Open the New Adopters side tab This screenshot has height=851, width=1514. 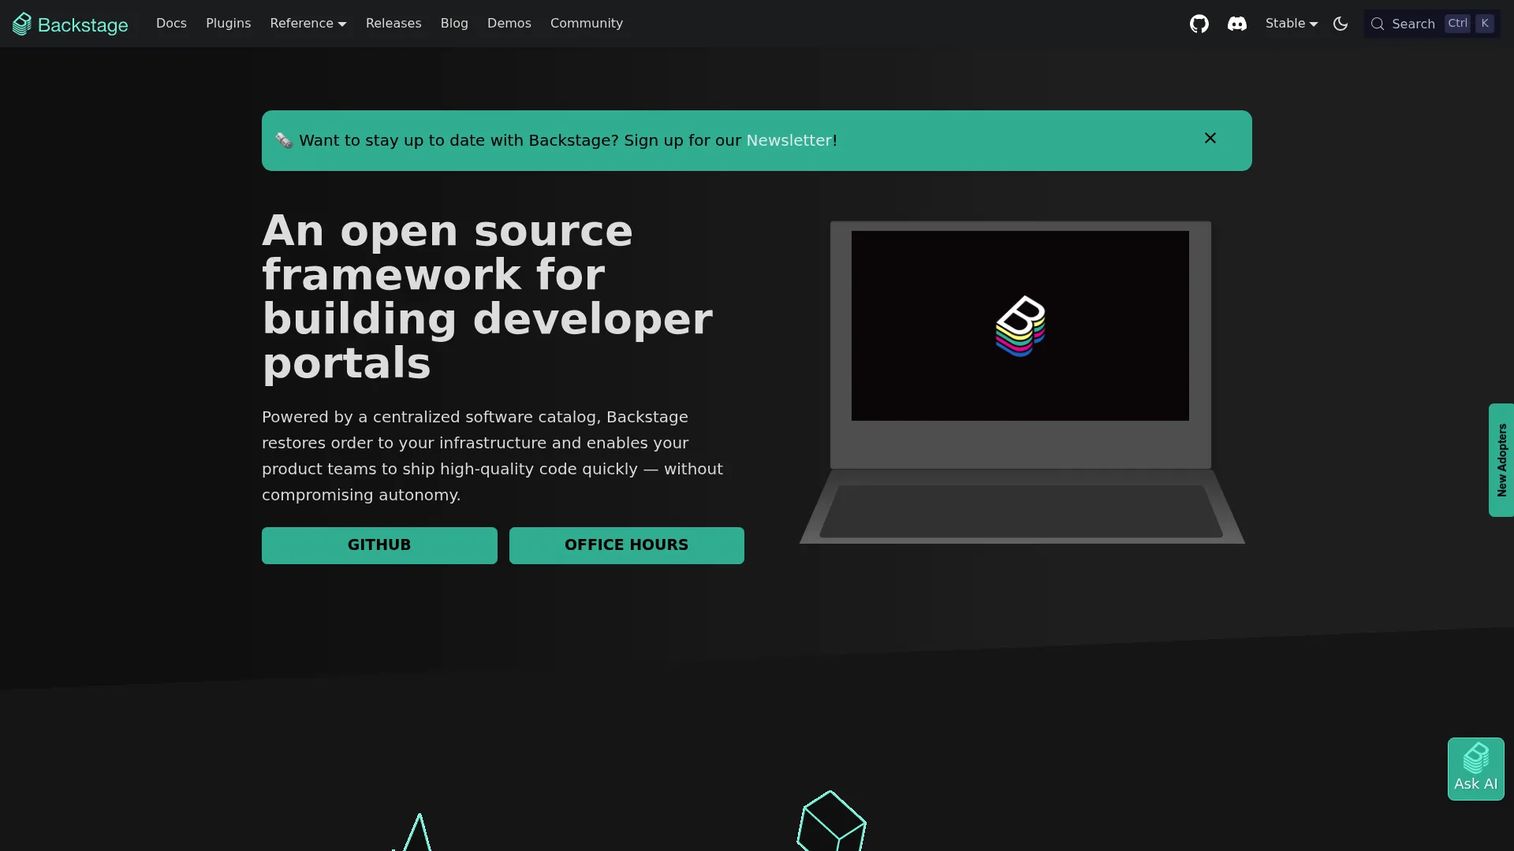pos(1501,460)
